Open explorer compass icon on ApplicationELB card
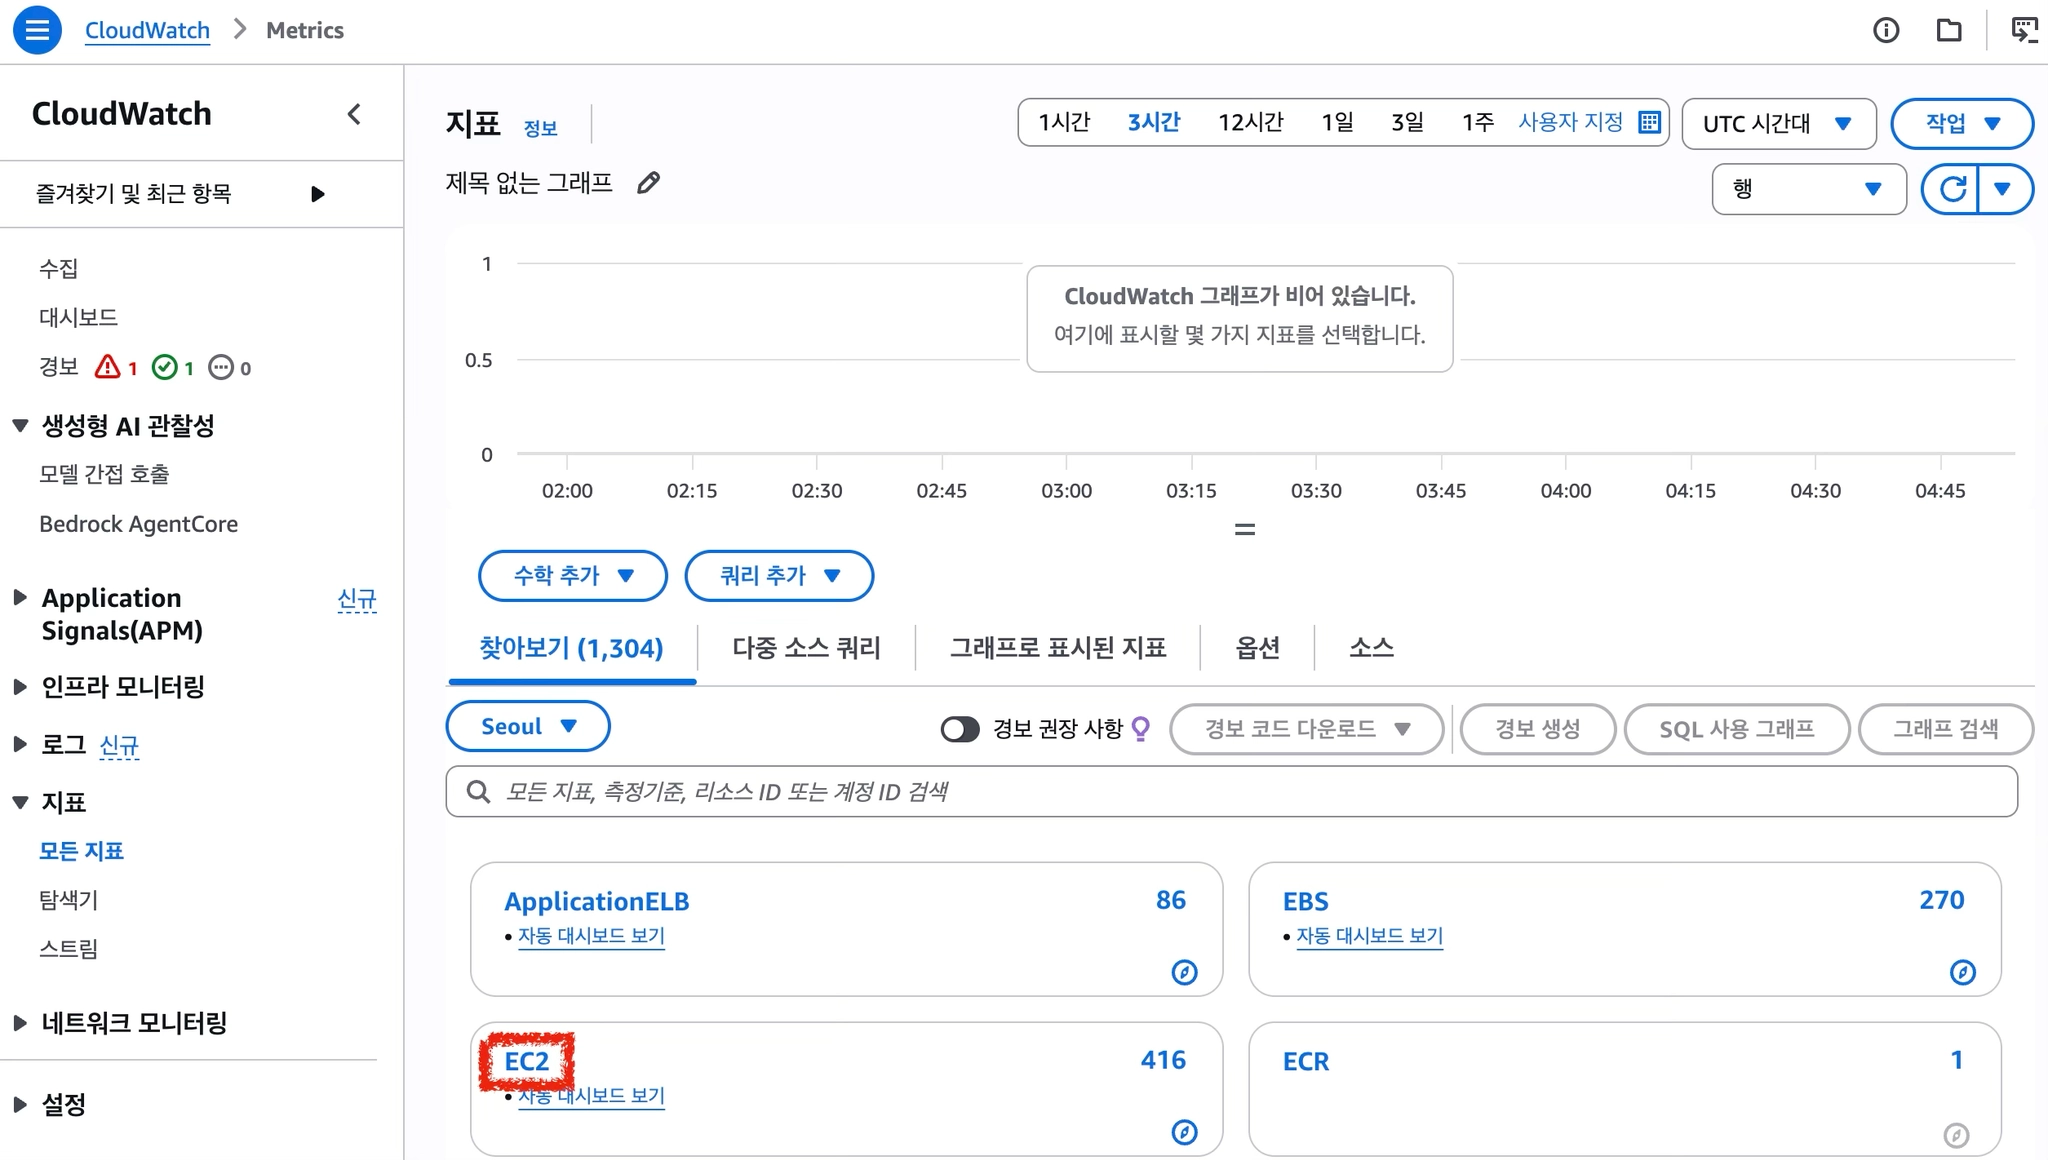2048x1160 pixels. 1185,972
